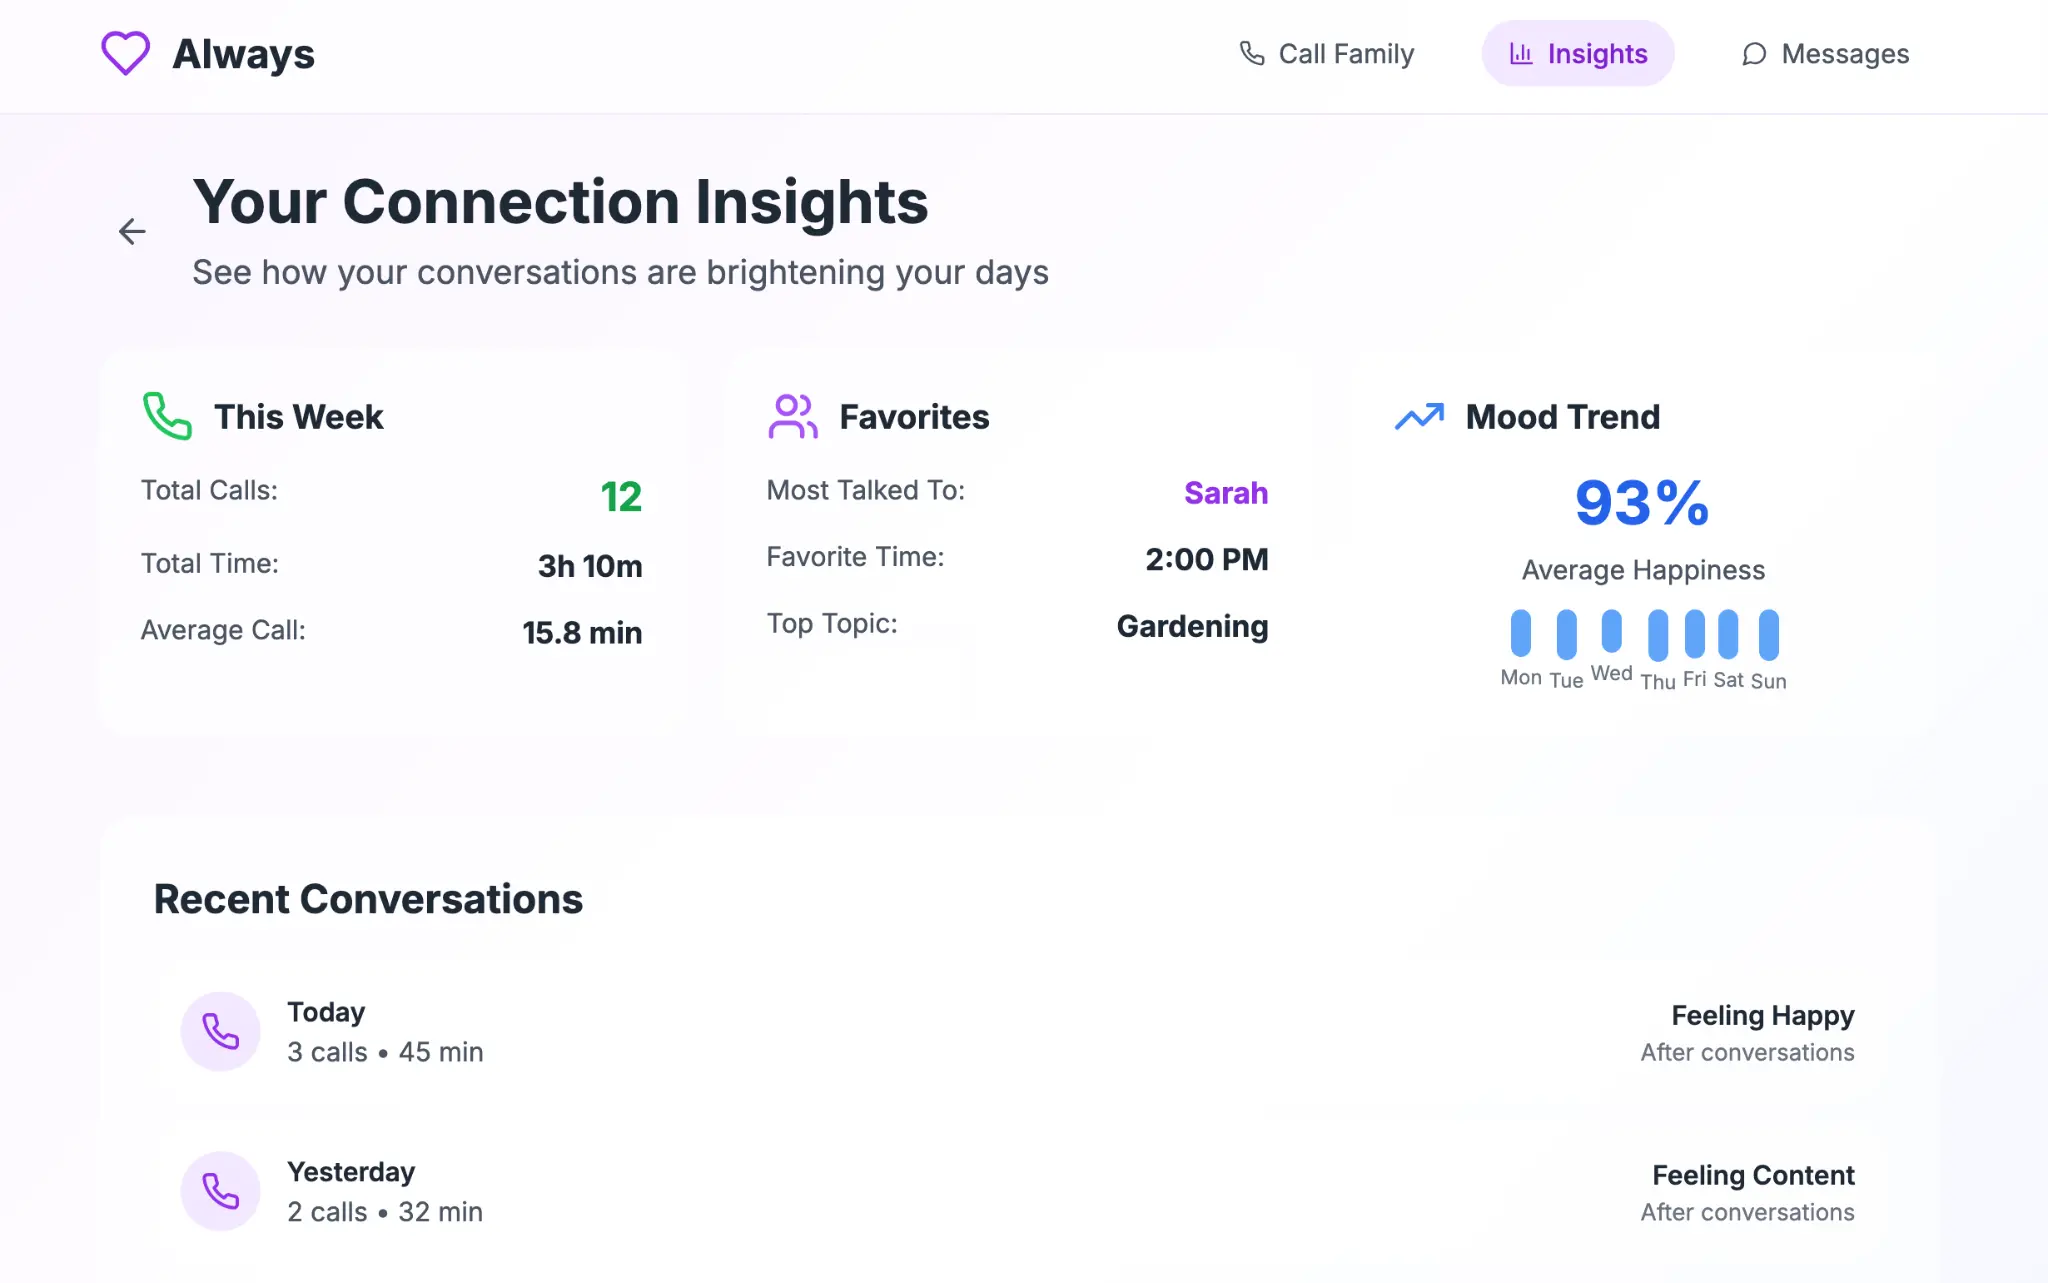Click the Average Call value 15.8 min

[582, 633]
